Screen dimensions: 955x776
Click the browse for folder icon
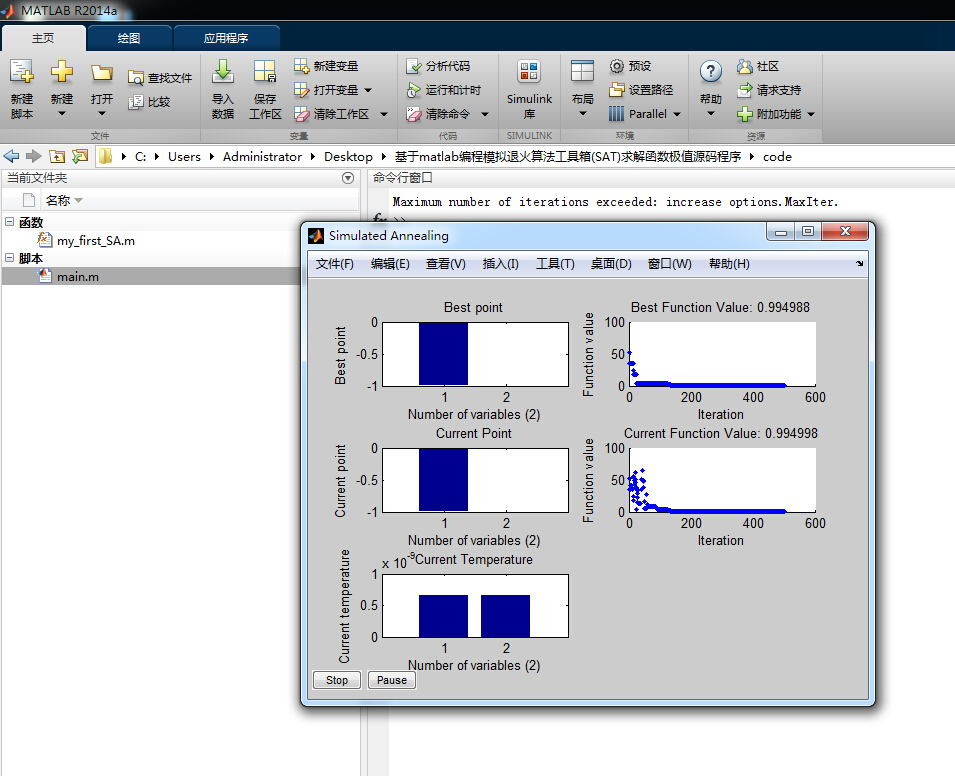tap(80, 157)
